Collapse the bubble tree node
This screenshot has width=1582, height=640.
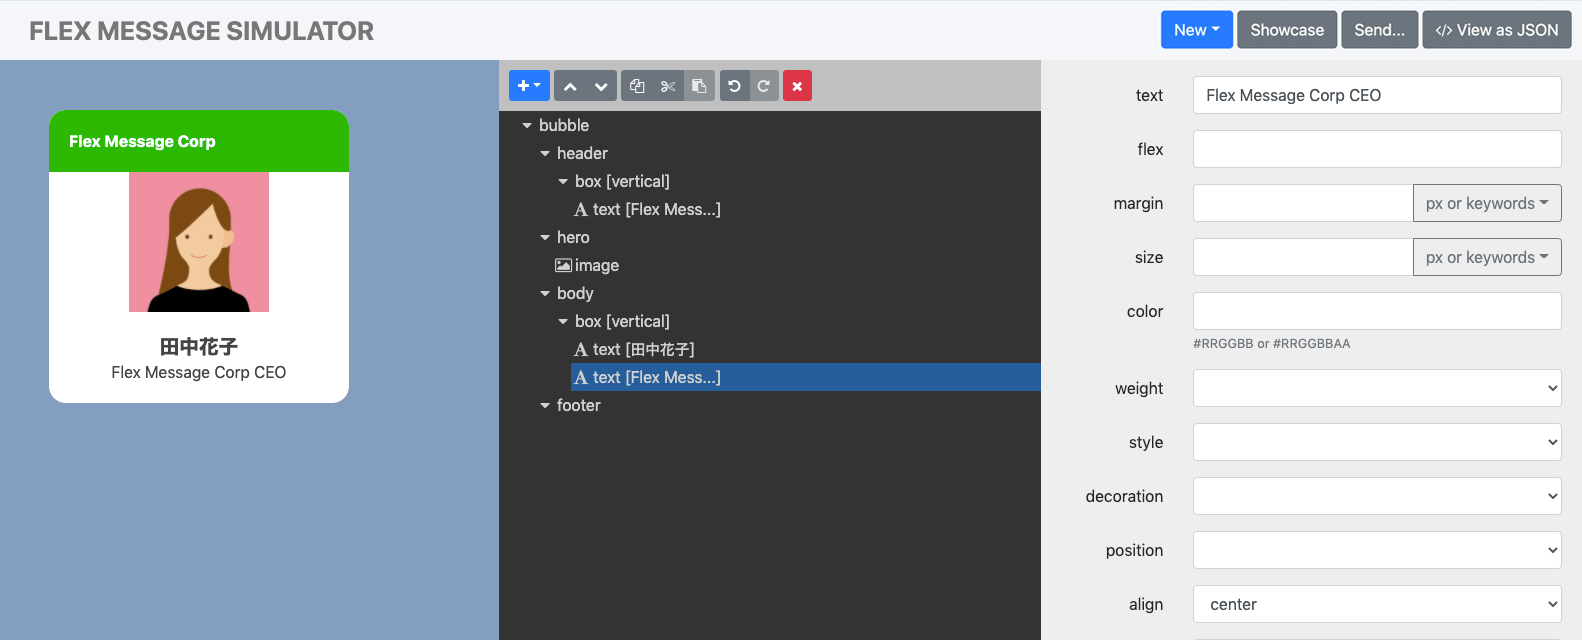(527, 126)
